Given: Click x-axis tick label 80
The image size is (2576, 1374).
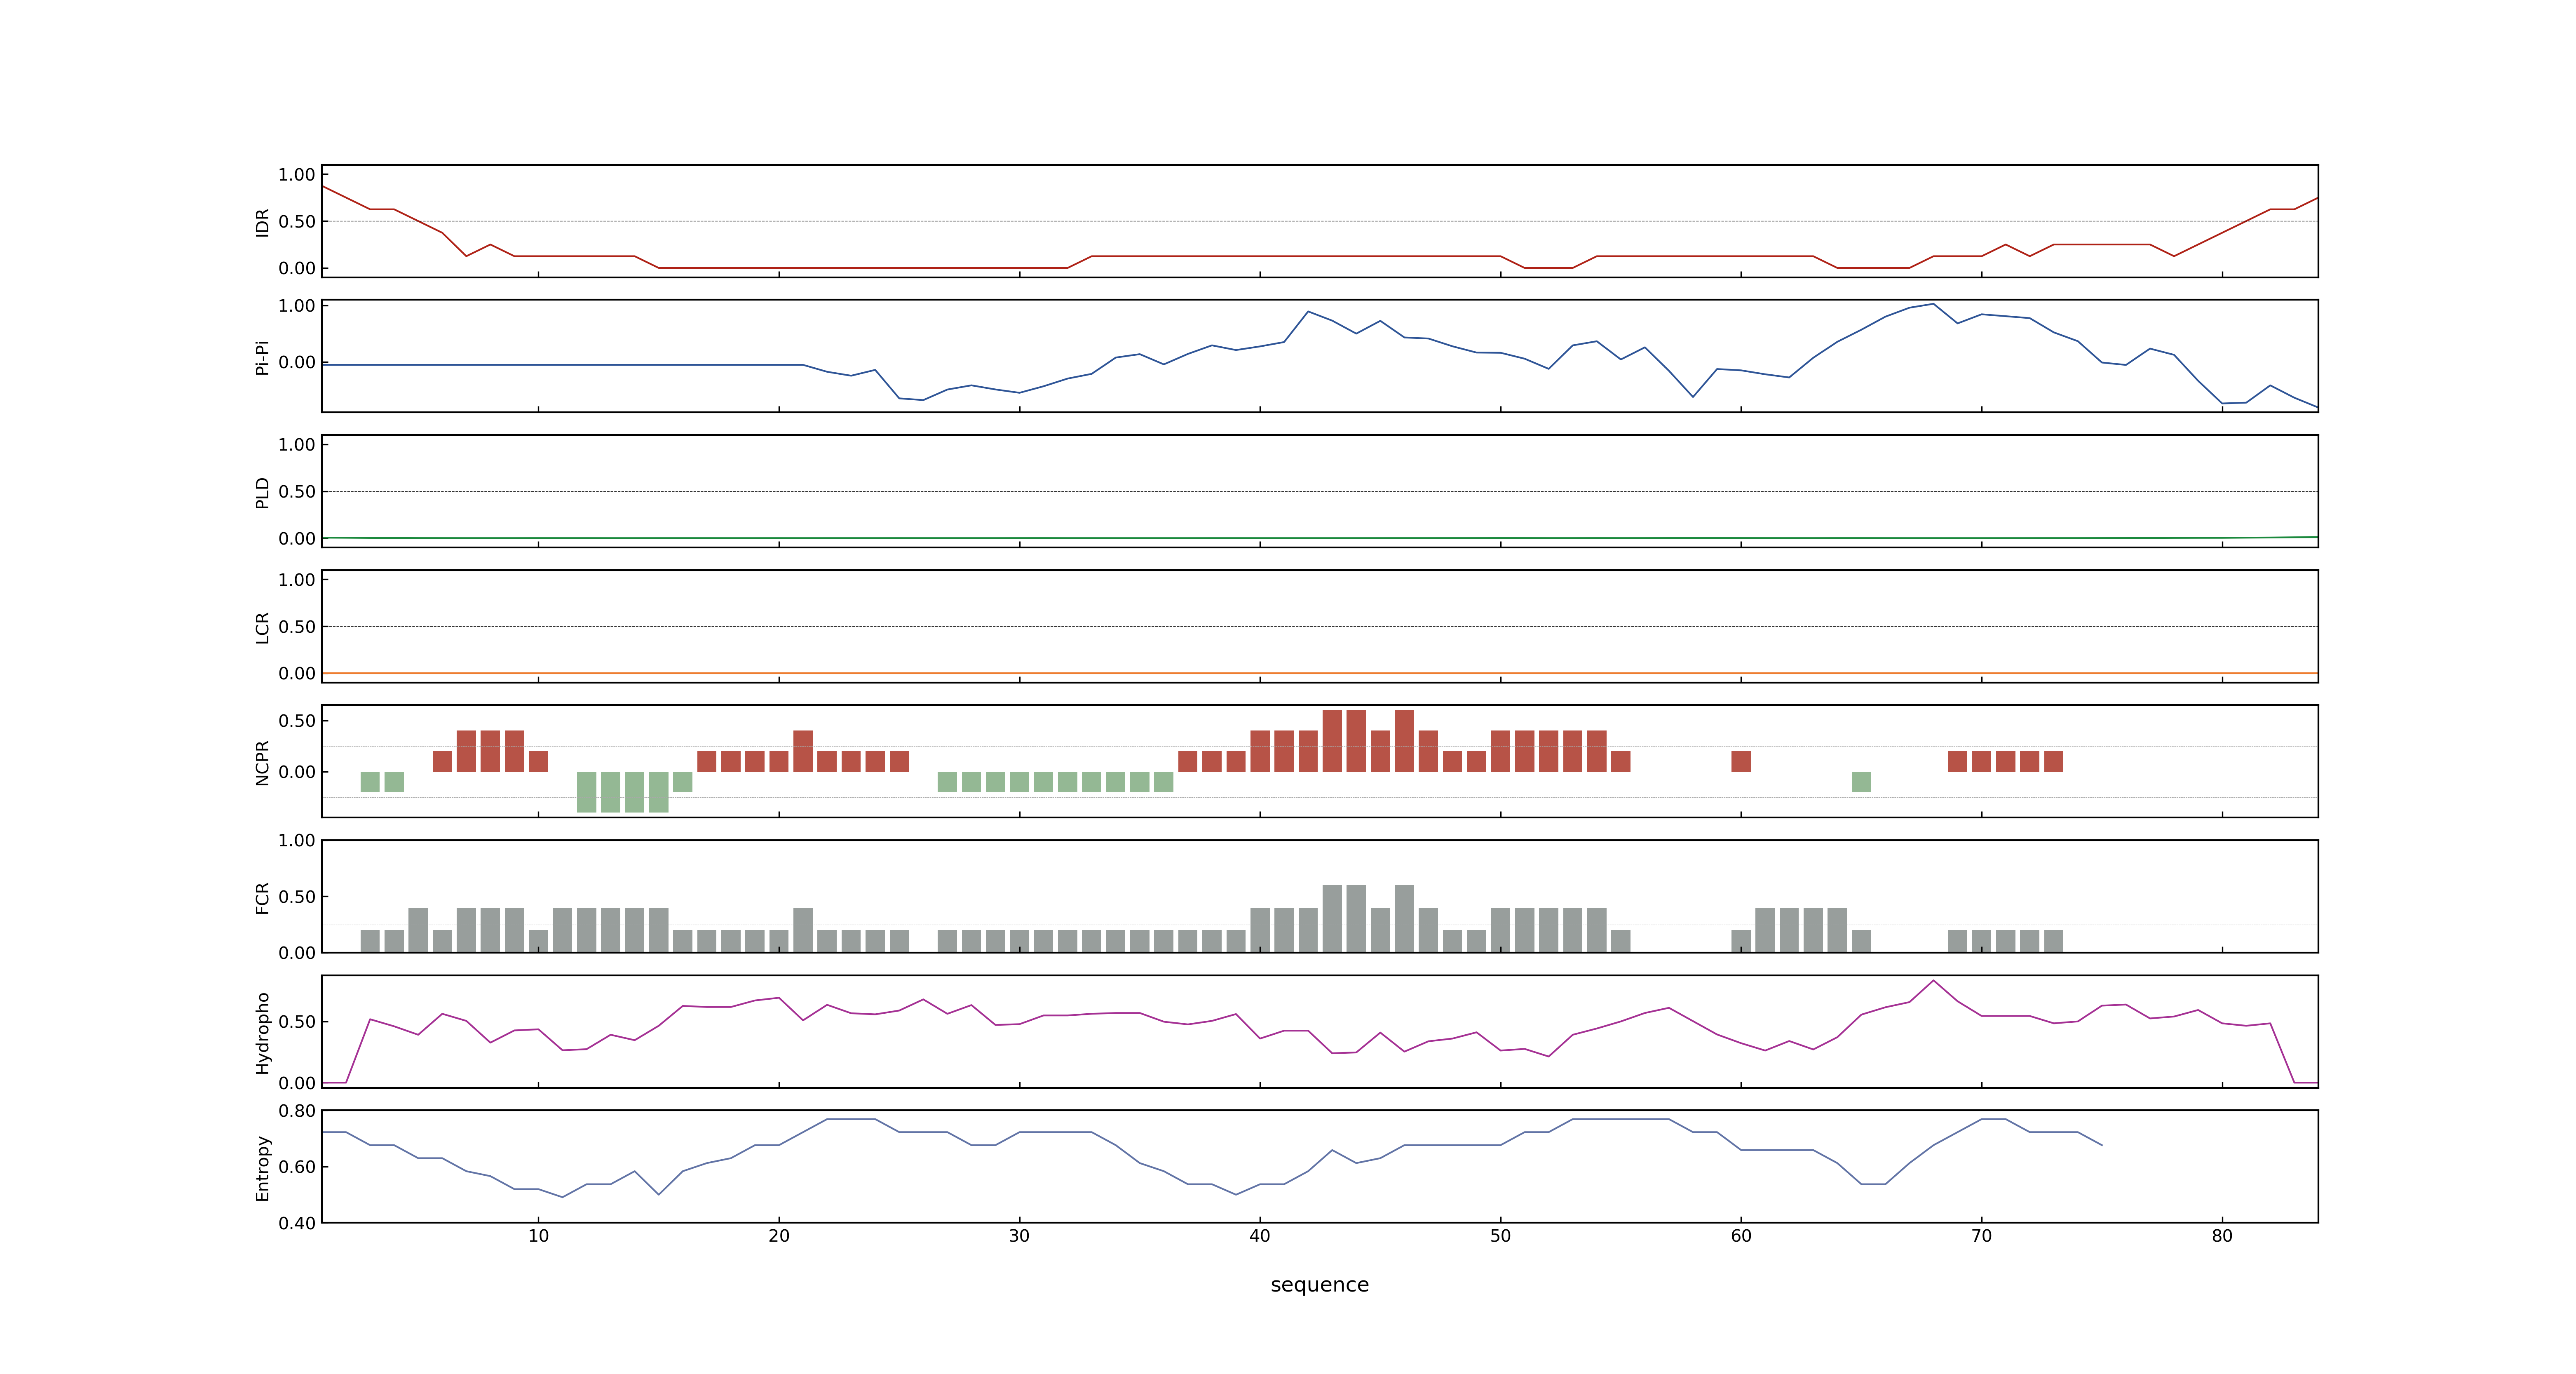Looking at the screenshot, I should [x=2222, y=1236].
